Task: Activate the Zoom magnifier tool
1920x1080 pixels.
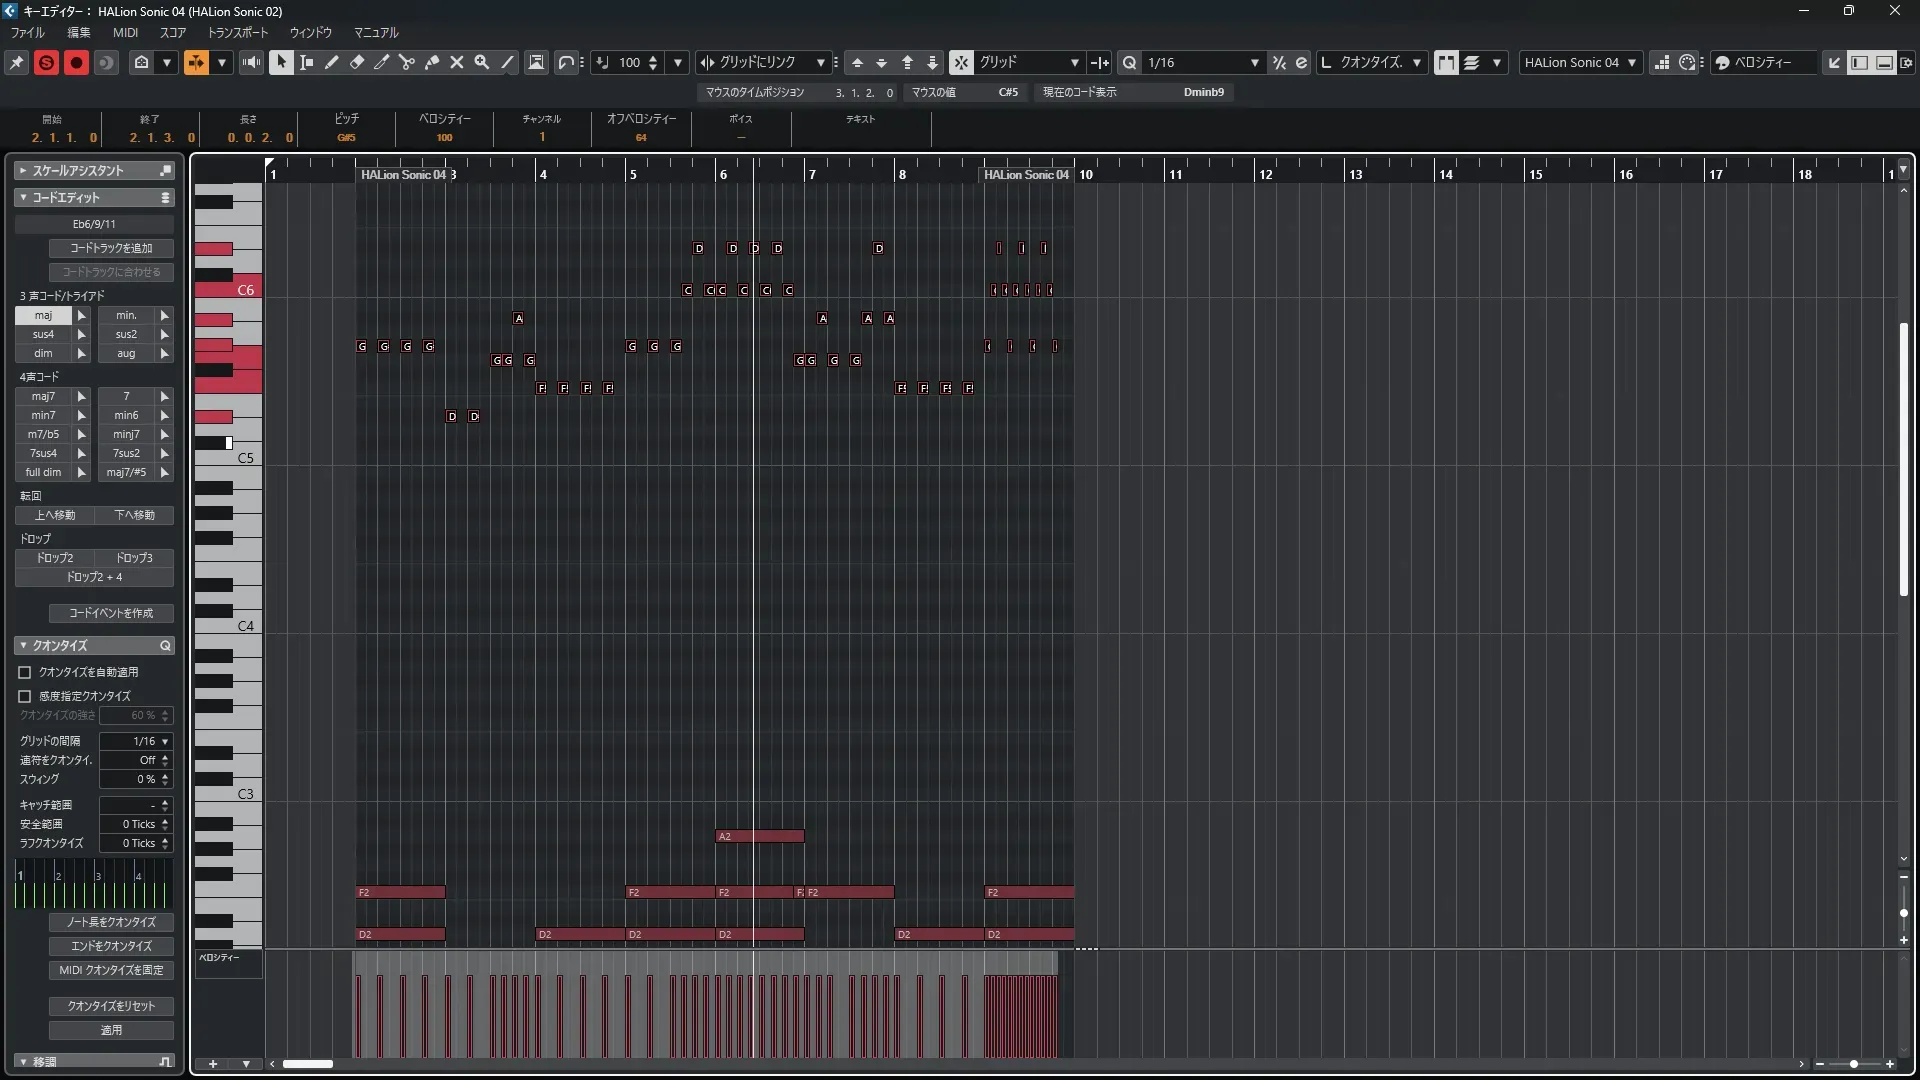Action: click(482, 62)
